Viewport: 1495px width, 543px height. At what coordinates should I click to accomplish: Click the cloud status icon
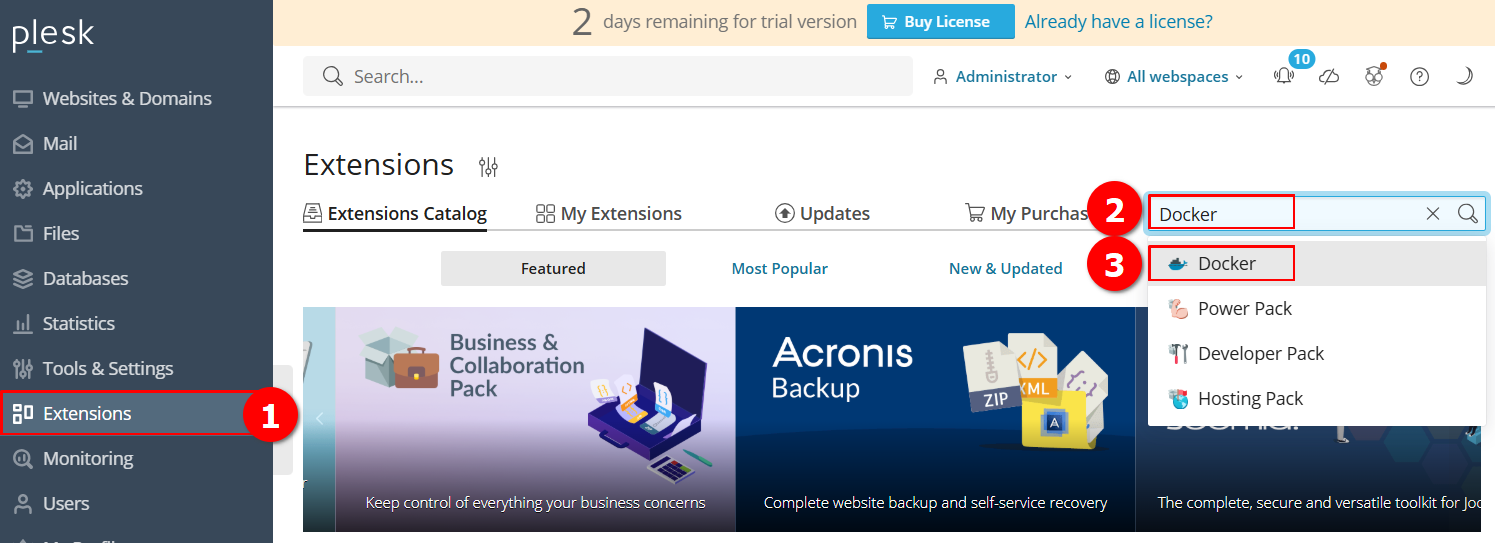pyautogui.click(x=1329, y=76)
